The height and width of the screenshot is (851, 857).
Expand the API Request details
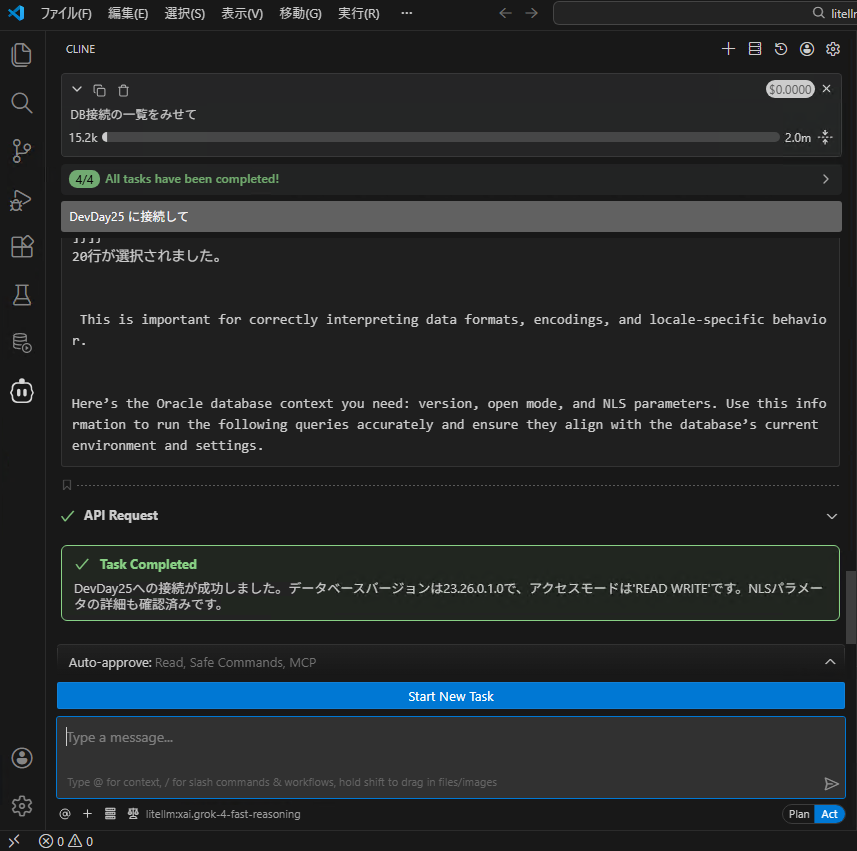point(831,516)
